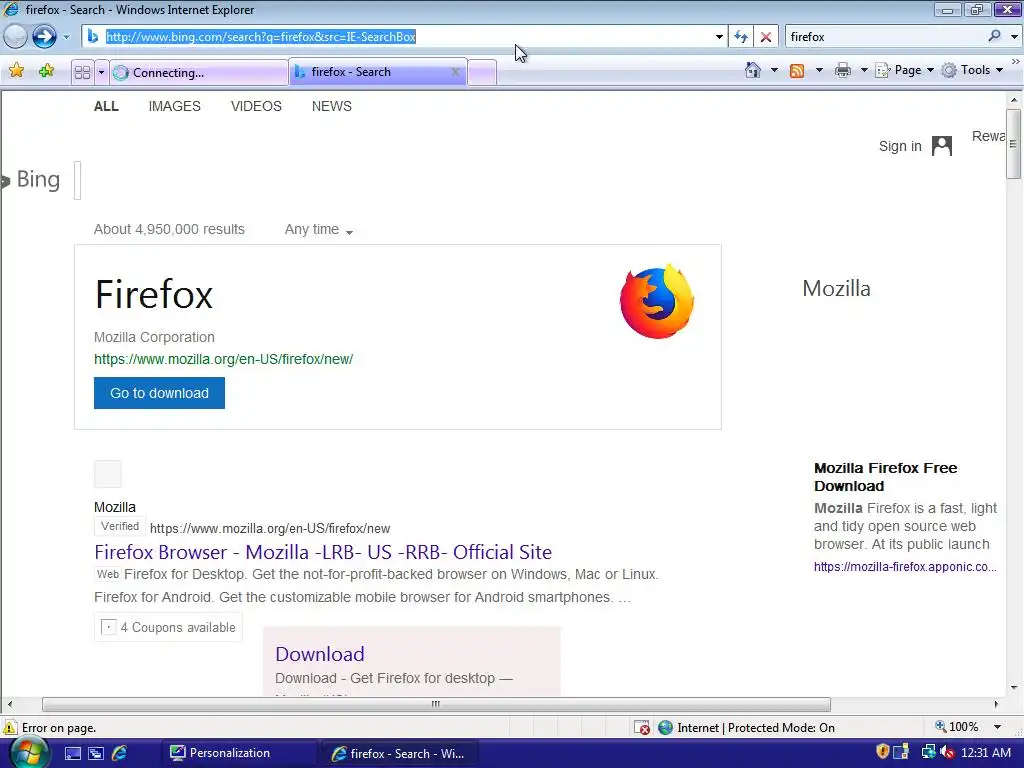Open the Any time filter dropdown
Image resolution: width=1024 pixels, height=768 pixels.
point(319,230)
